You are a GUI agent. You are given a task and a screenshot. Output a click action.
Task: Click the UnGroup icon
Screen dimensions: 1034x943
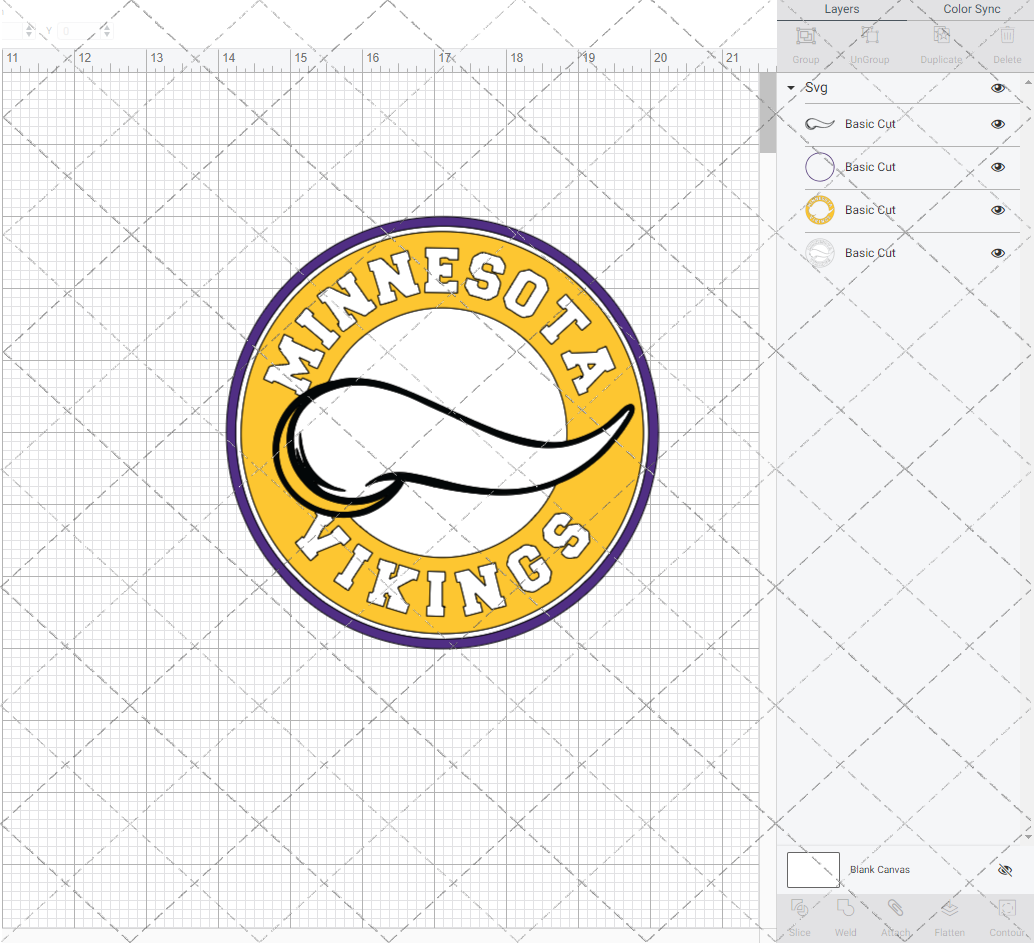pos(870,34)
